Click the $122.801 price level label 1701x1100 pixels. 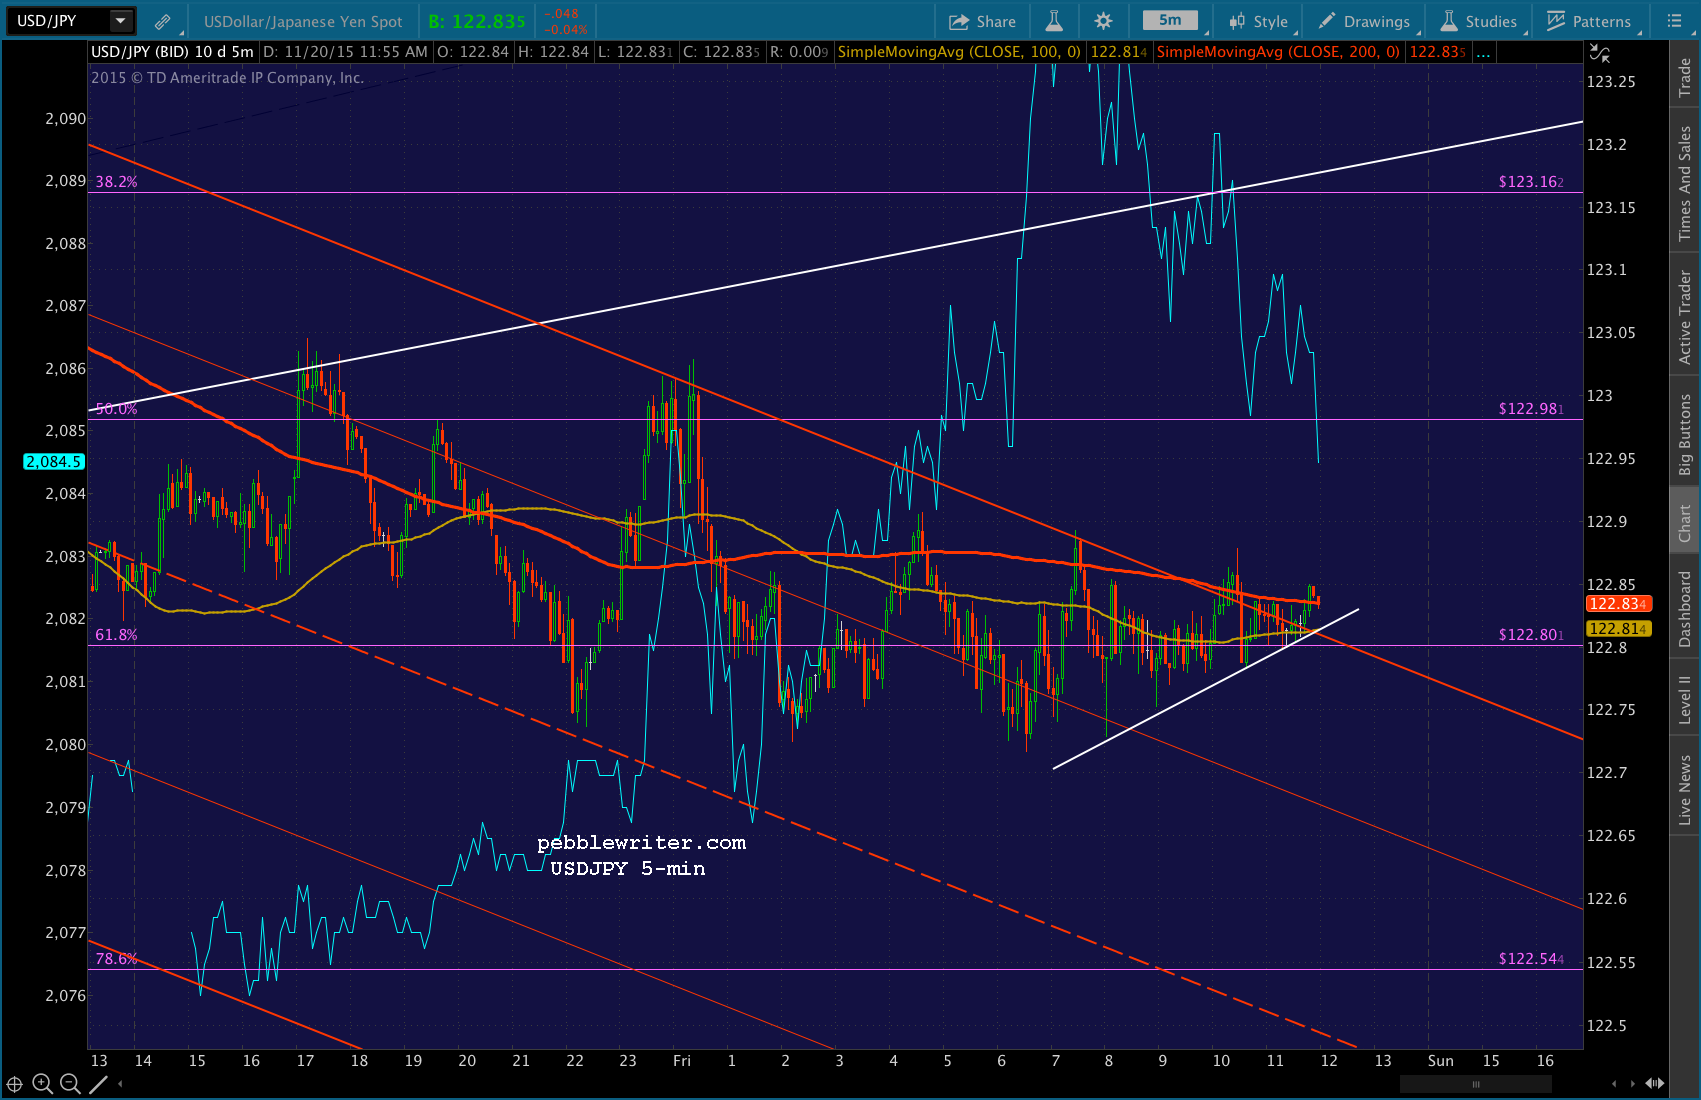click(x=1531, y=635)
